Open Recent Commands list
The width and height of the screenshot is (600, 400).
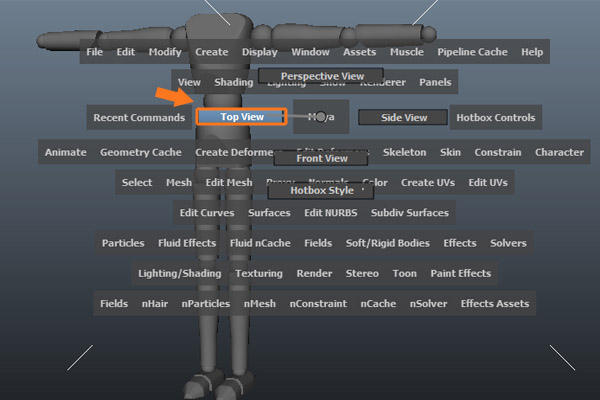click(x=139, y=118)
